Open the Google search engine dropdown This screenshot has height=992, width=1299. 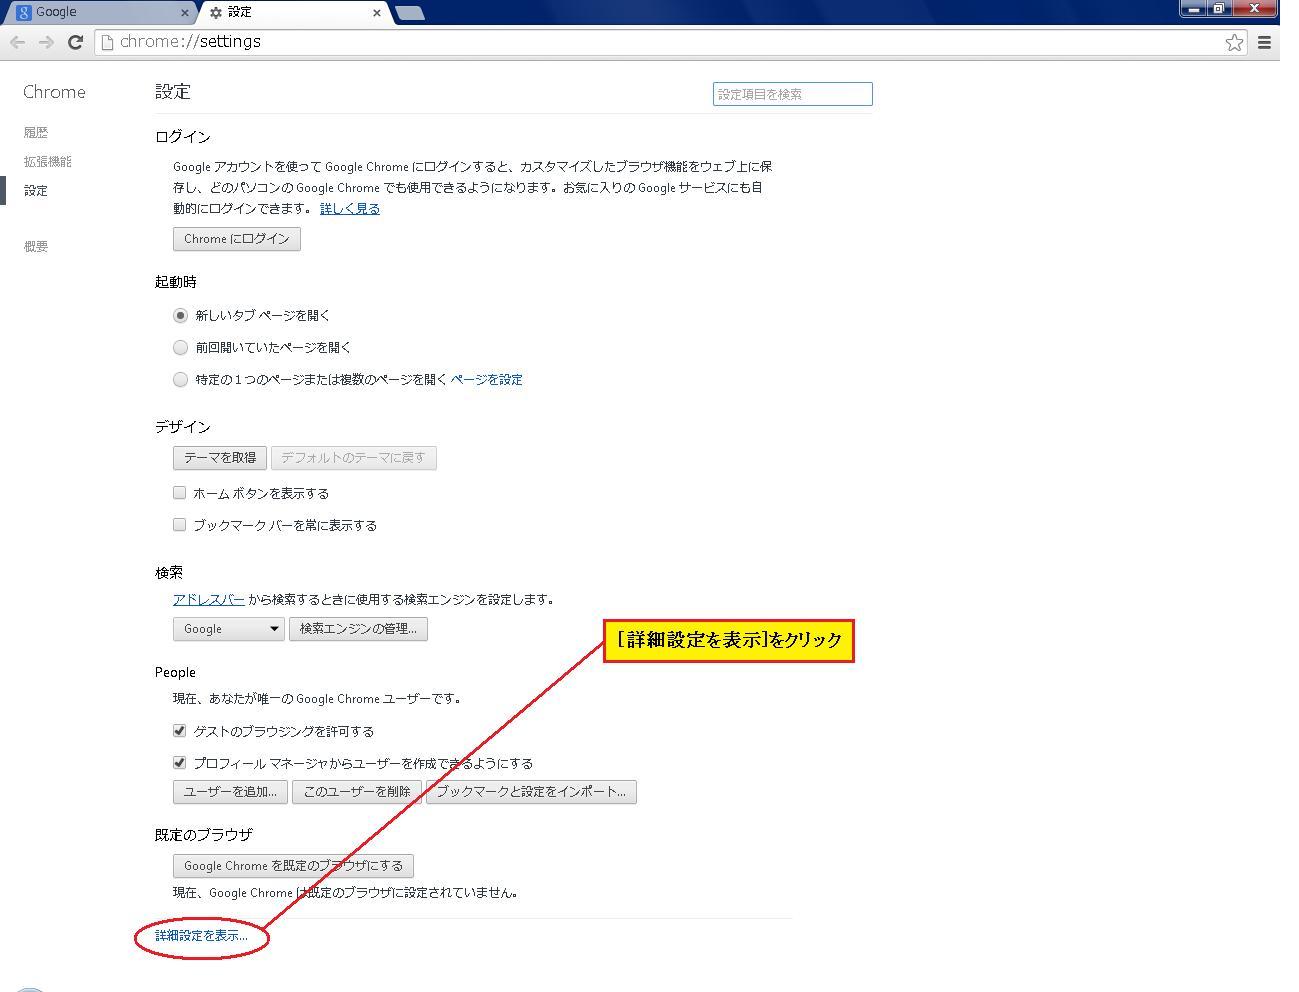229,629
